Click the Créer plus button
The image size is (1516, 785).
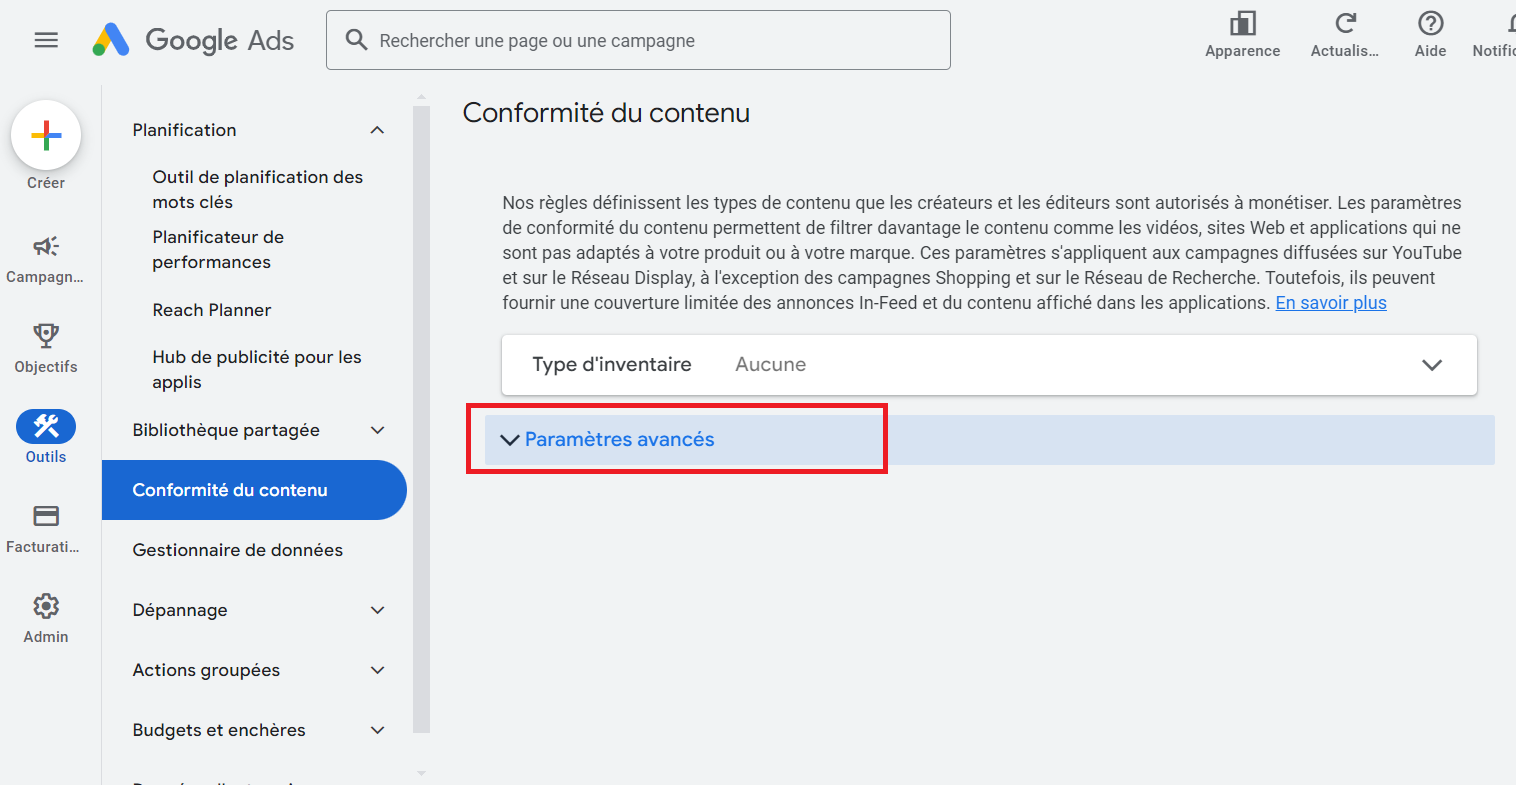pos(46,135)
